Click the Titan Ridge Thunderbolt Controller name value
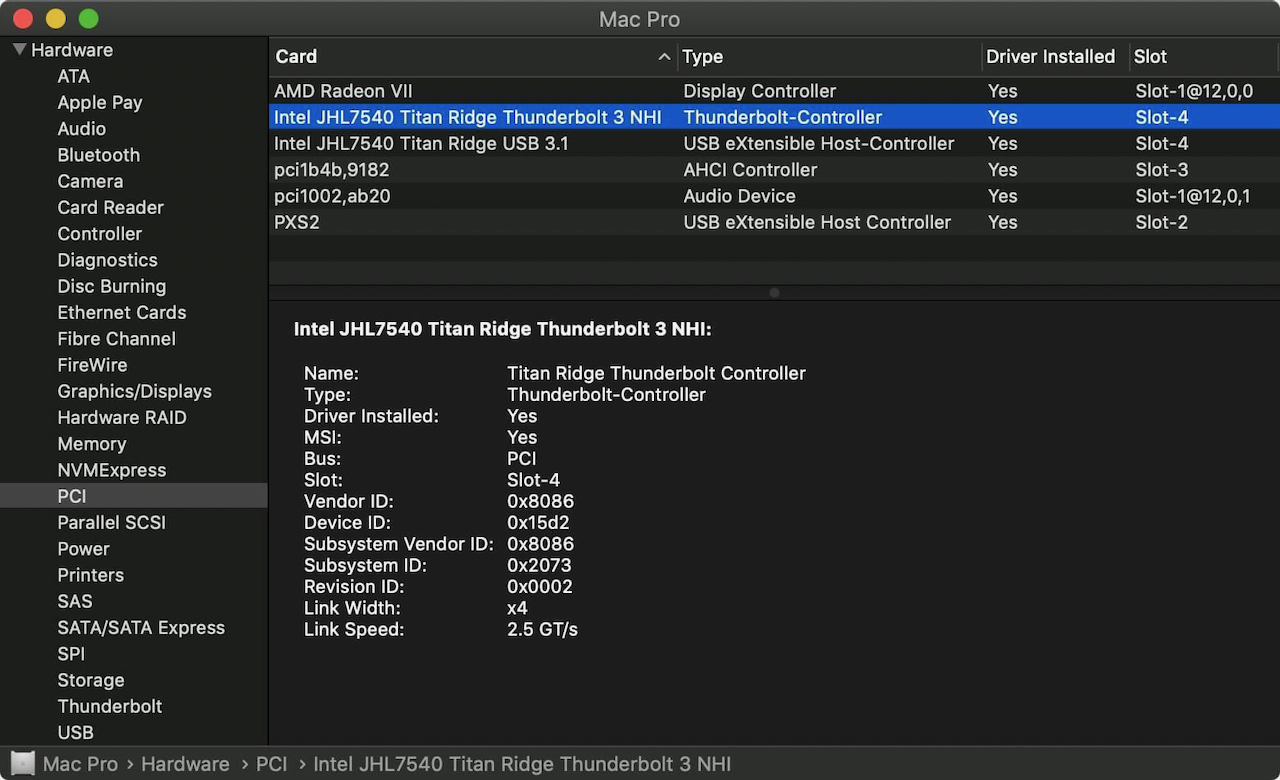The width and height of the screenshot is (1280, 780). click(x=656, y=373)
